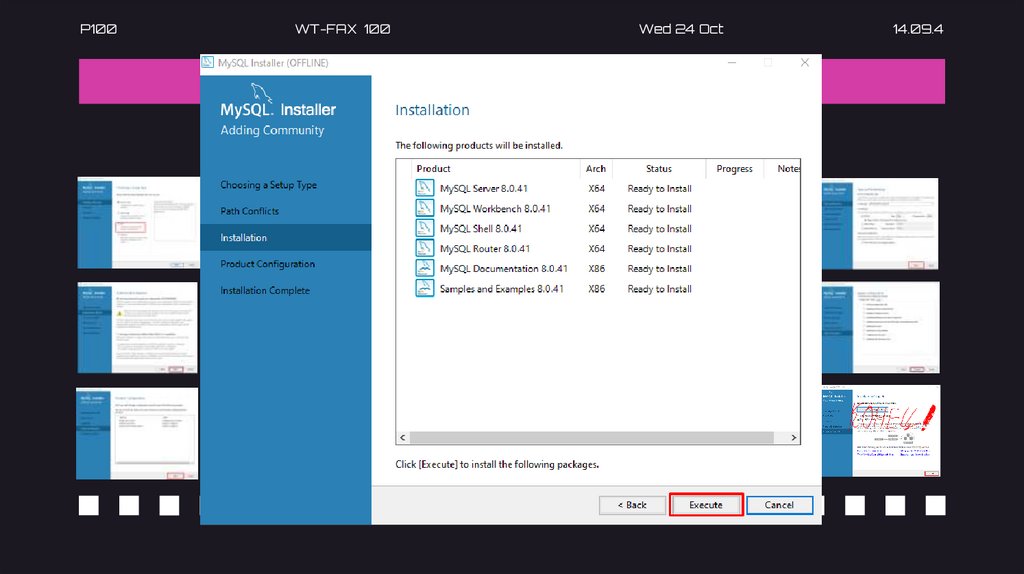Viewport: 1024px width, 574px height.
Task: Open the Choosing a Setup Type step
Action: (268, 185)
